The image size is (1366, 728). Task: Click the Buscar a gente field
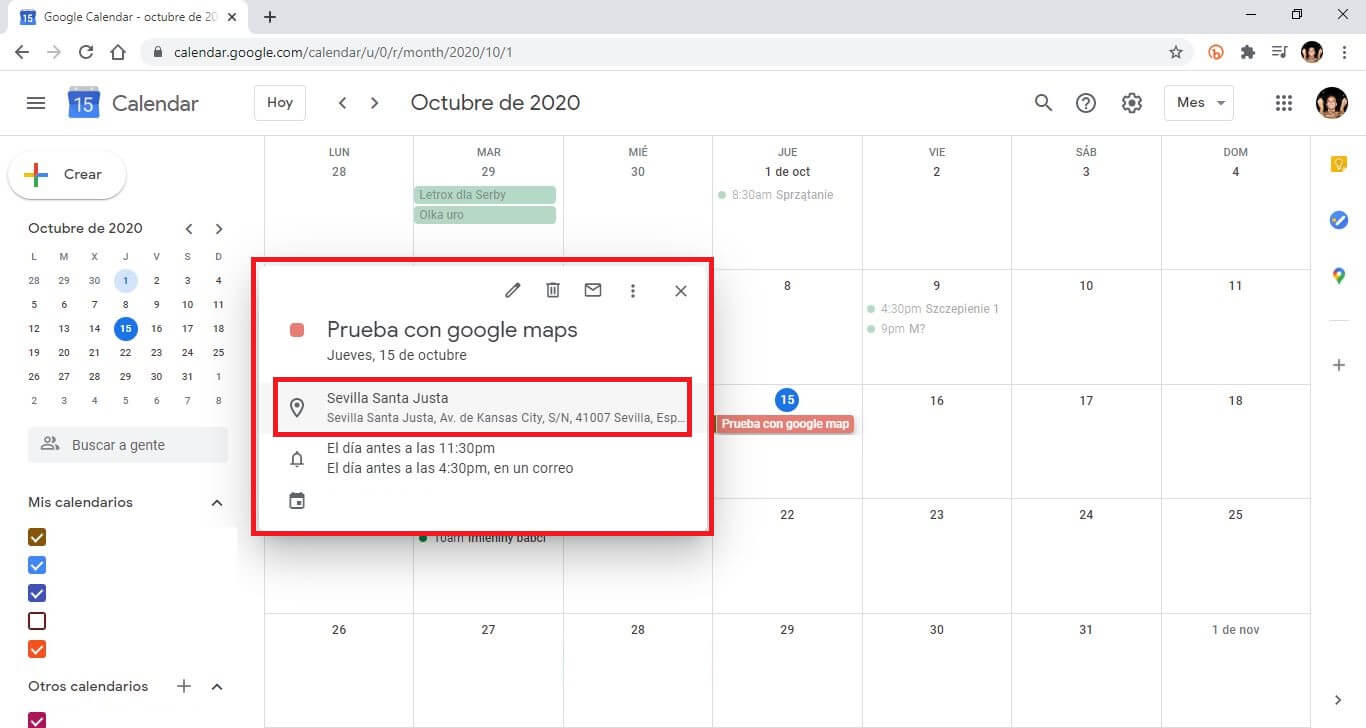128,445
